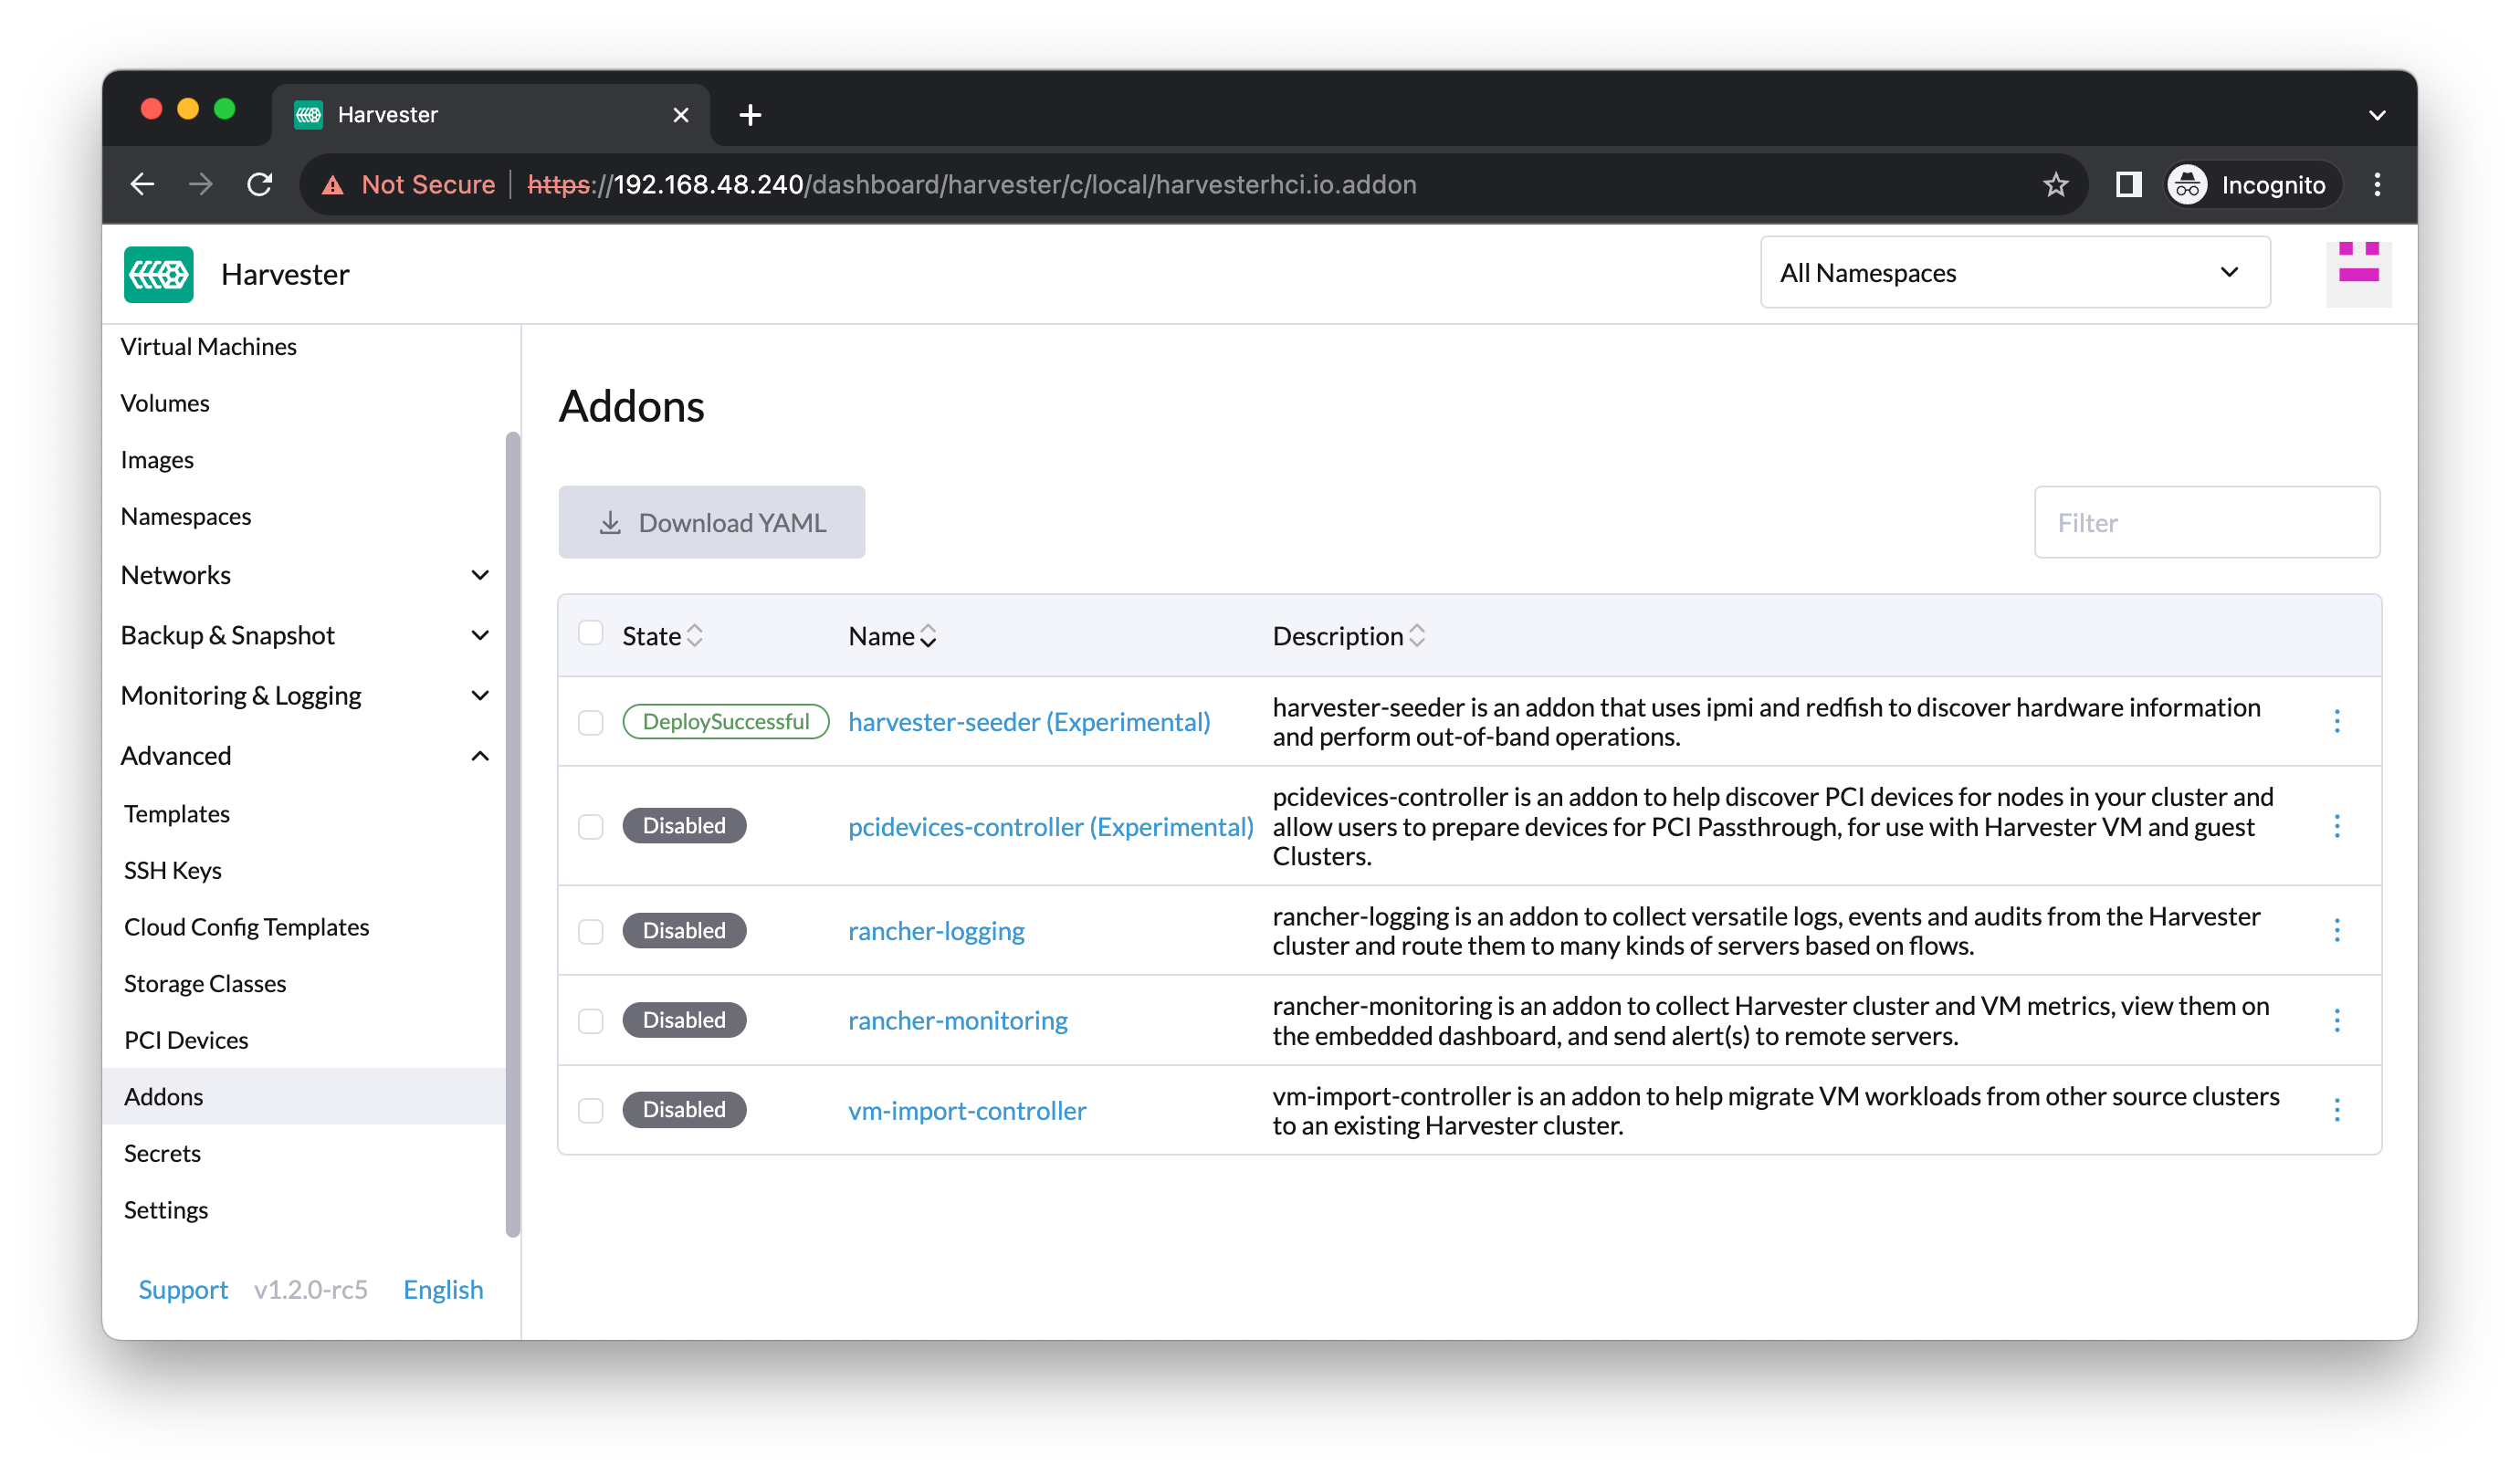Open Settings from the sidebar
This screenshot has height=1475, width=2520.
pos(166,1210)
